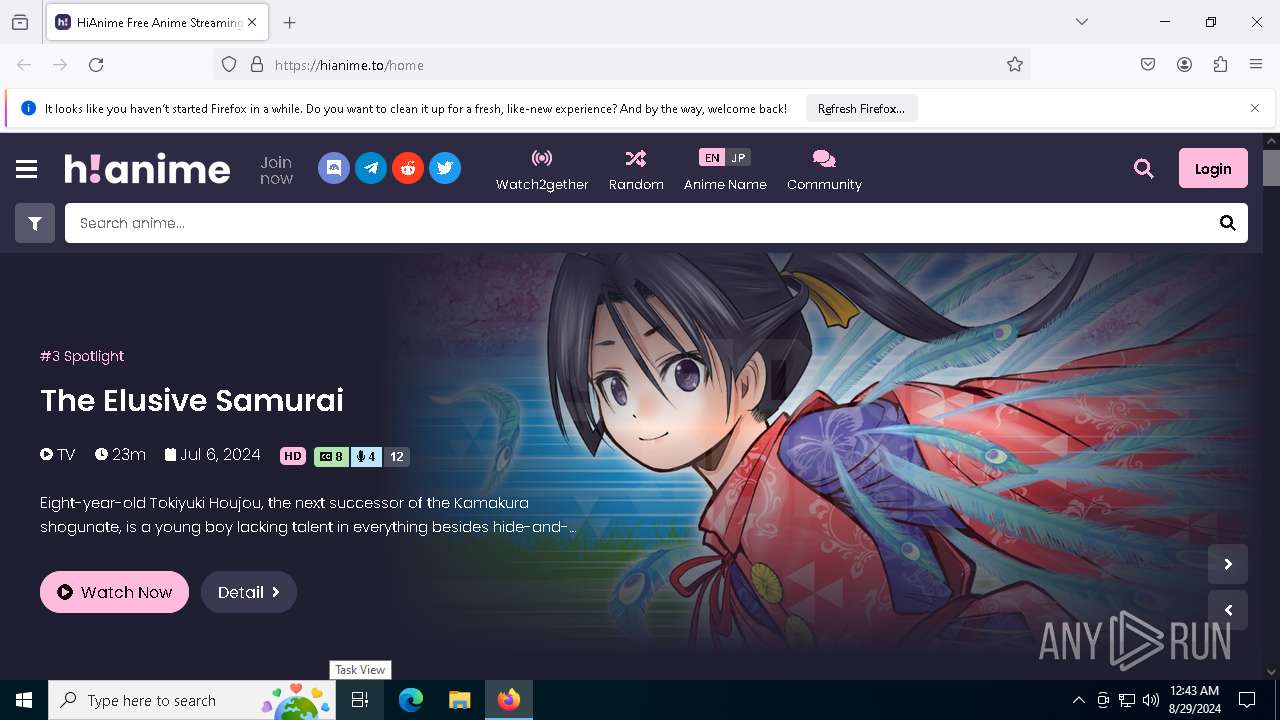This screenshot has height=720, width=1280.
Task: Open a Random anime
Action: 636,170
